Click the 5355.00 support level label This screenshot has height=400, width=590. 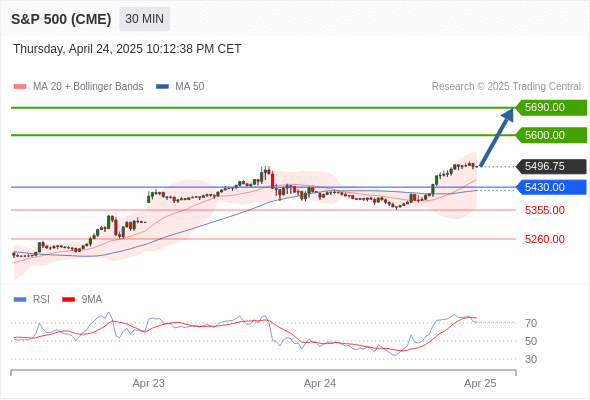coord(545,210)
